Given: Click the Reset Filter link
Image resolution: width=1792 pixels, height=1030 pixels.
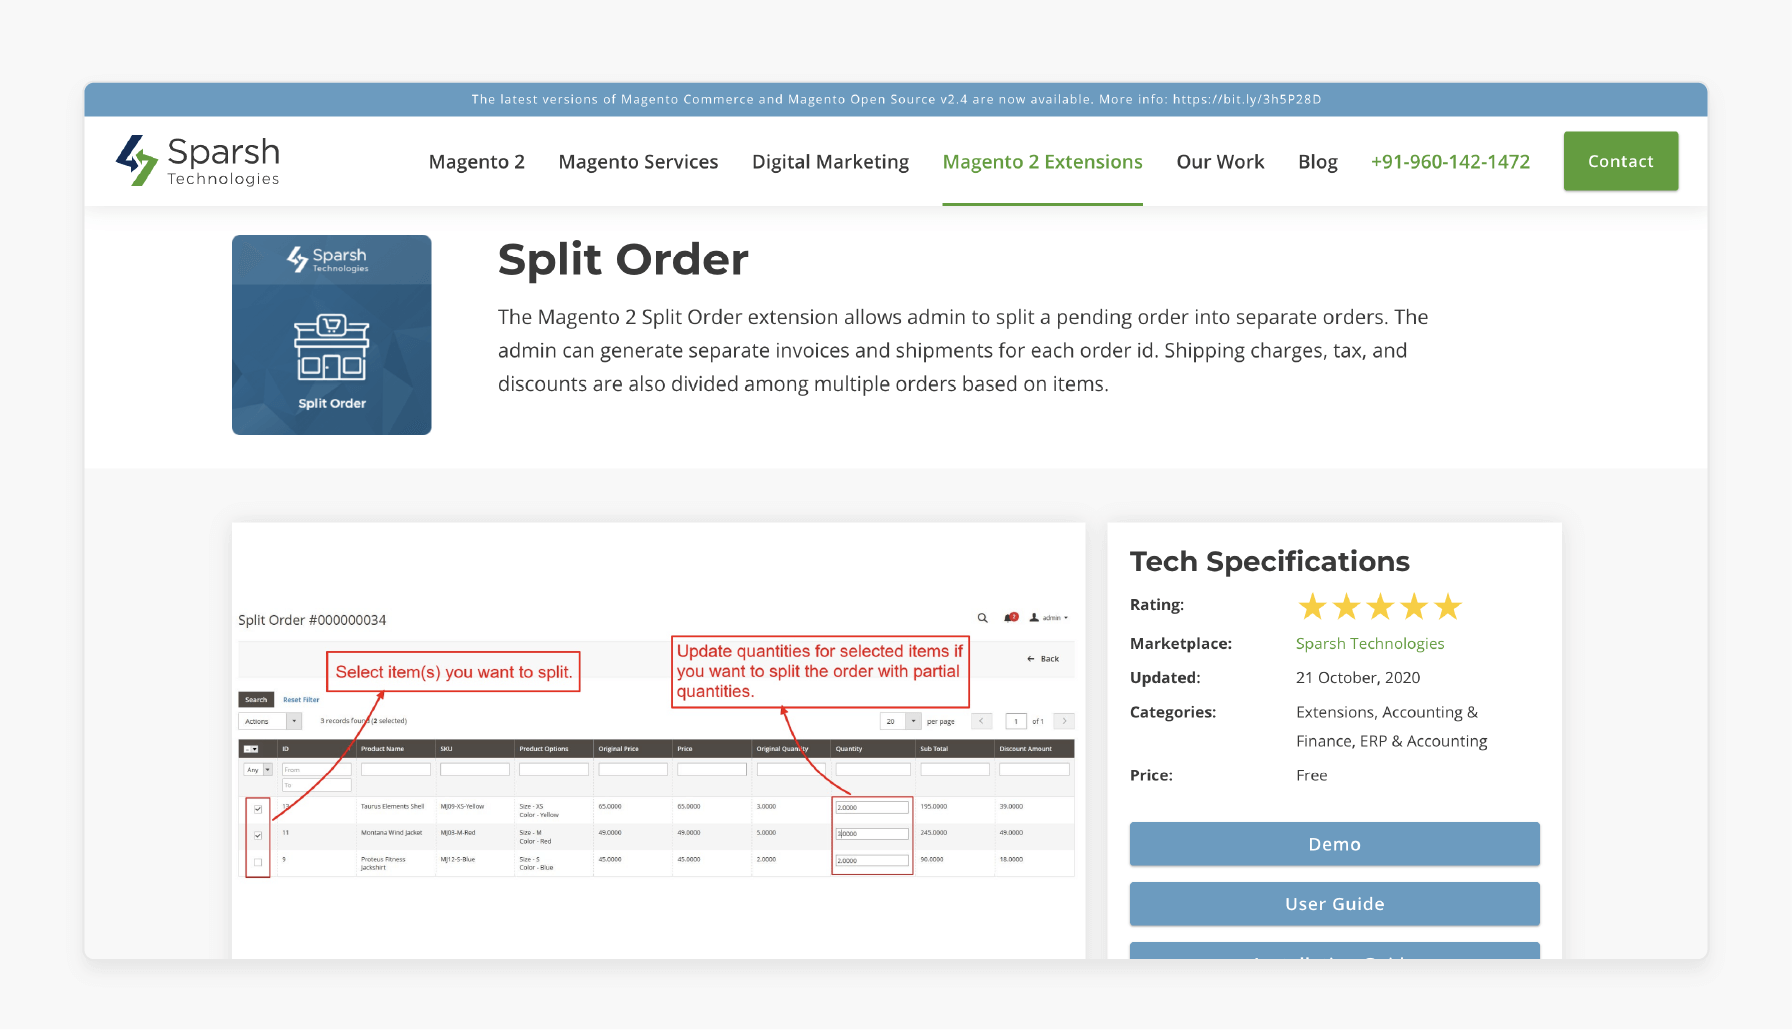Looking at the screenshot, I should 301,700.
